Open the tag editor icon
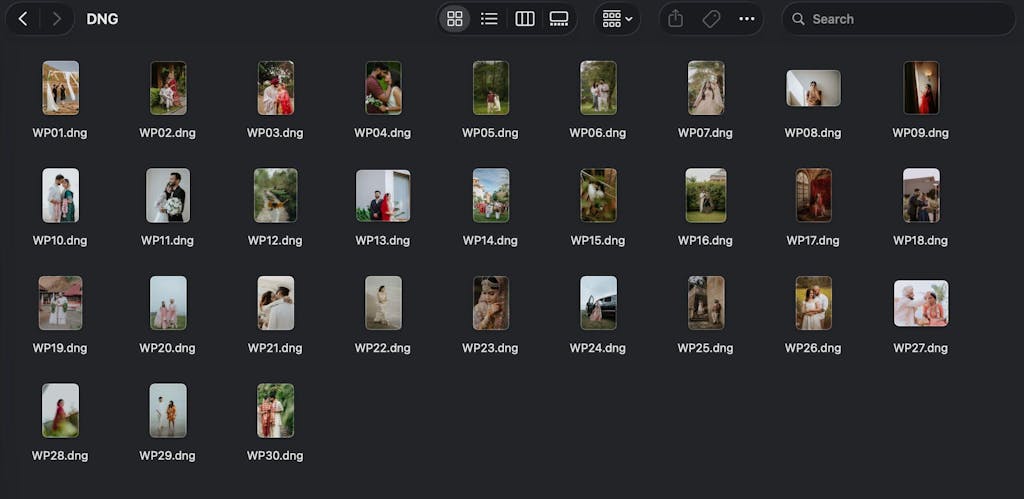The image size is (1024, 499). (x=711, y=19)
